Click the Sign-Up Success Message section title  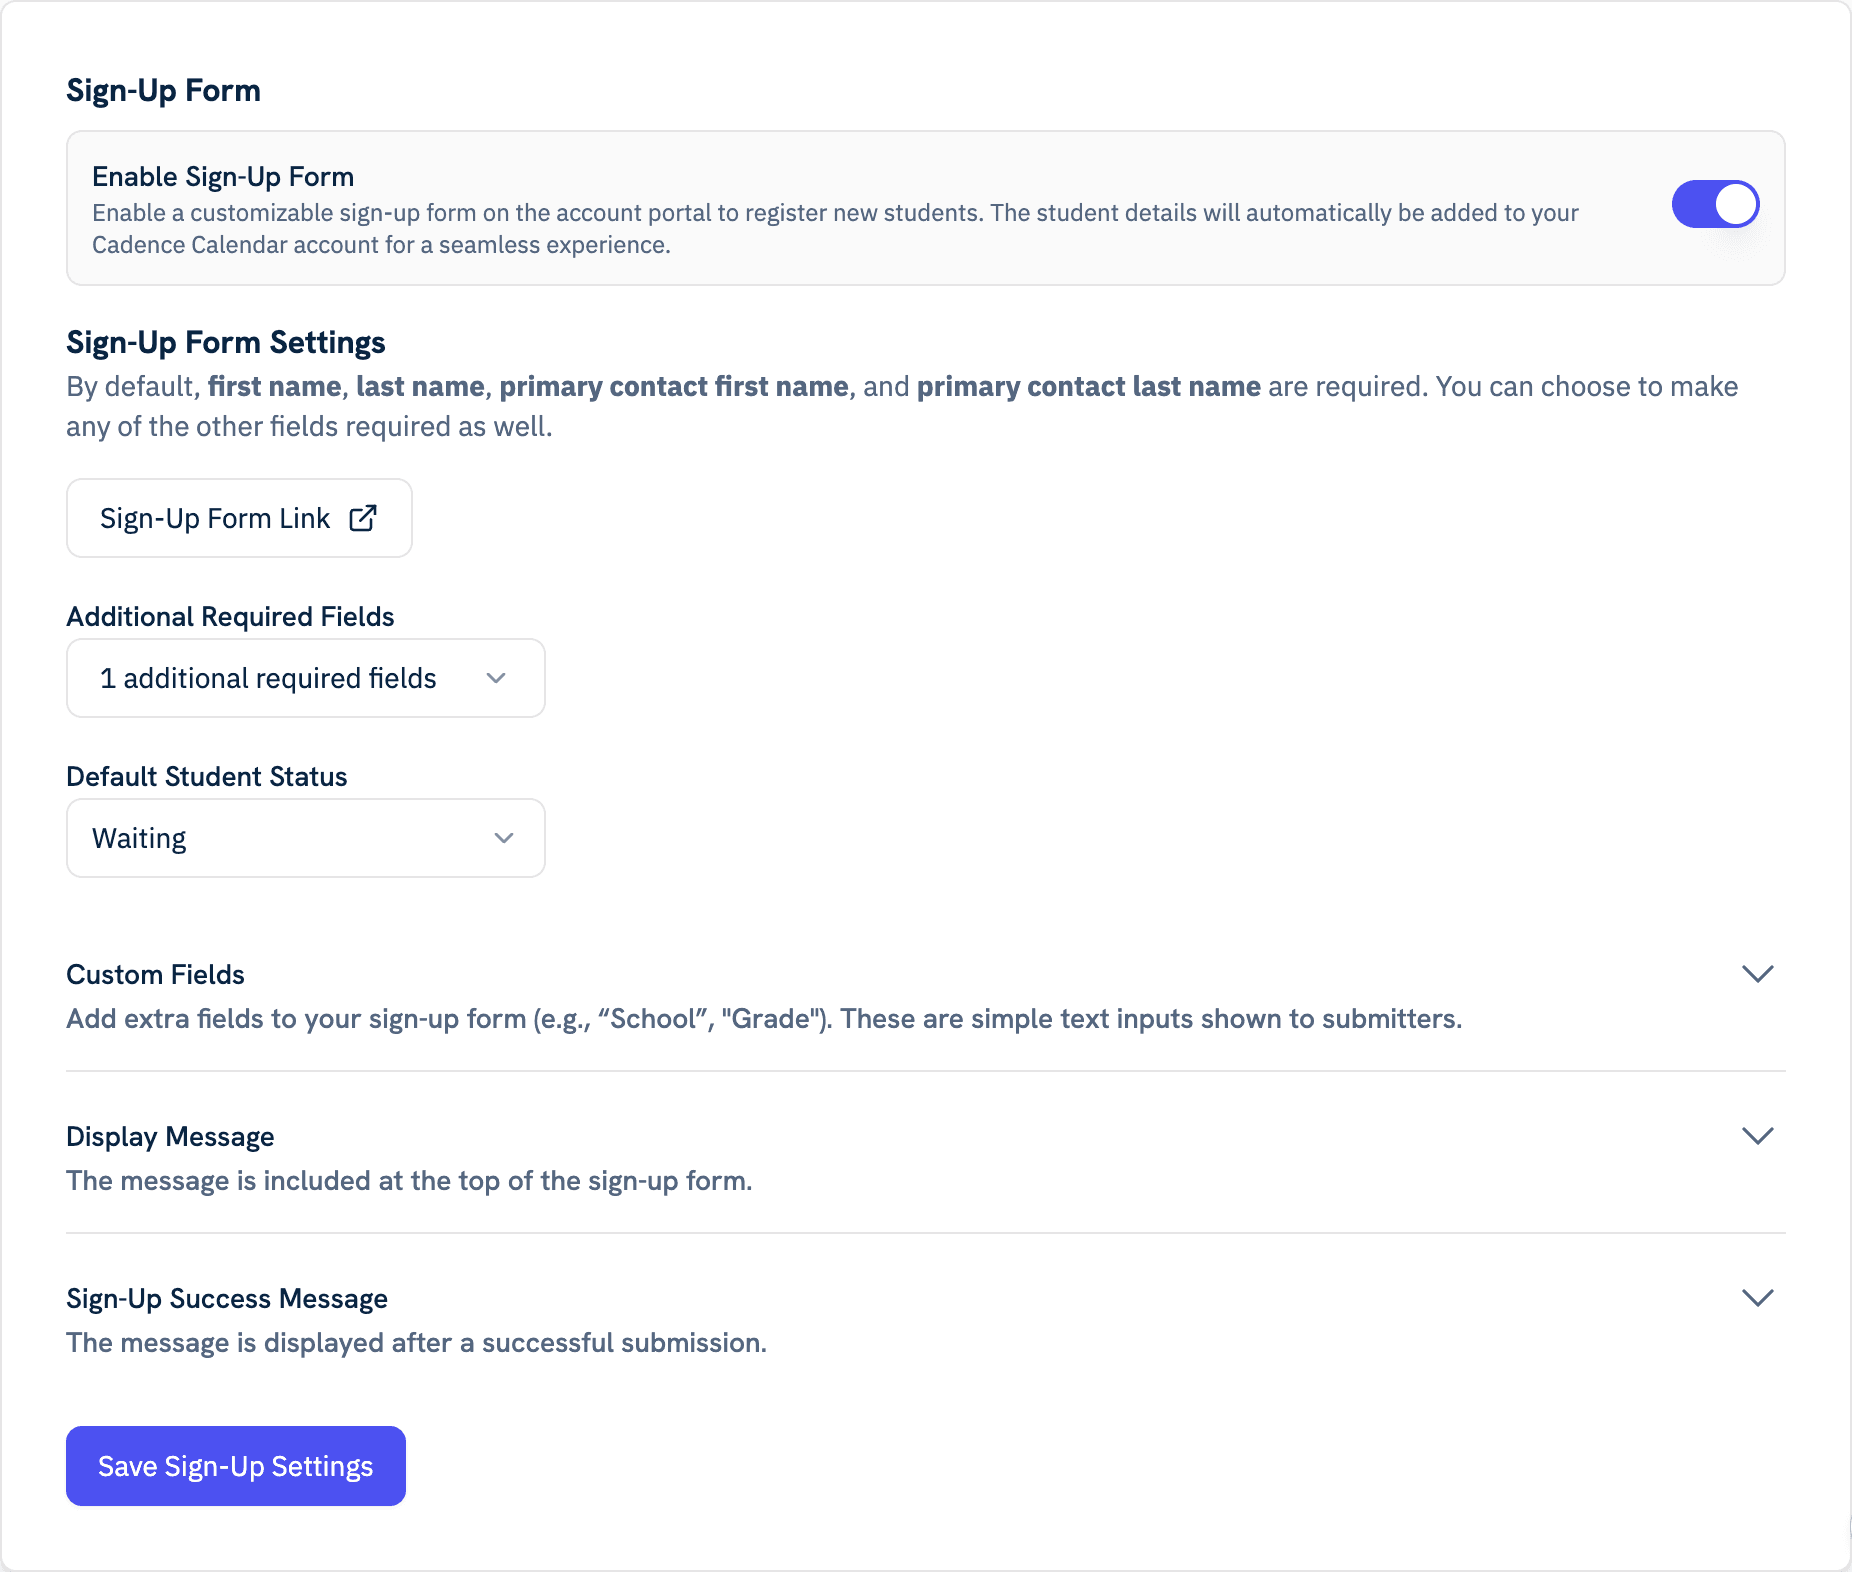(x=227, y=1299)
